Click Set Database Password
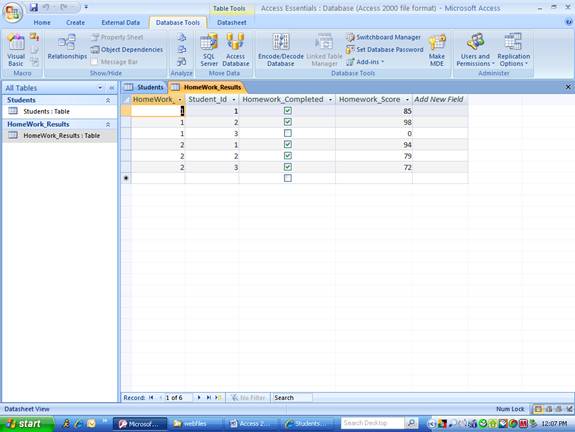 (x=385, y=50)
